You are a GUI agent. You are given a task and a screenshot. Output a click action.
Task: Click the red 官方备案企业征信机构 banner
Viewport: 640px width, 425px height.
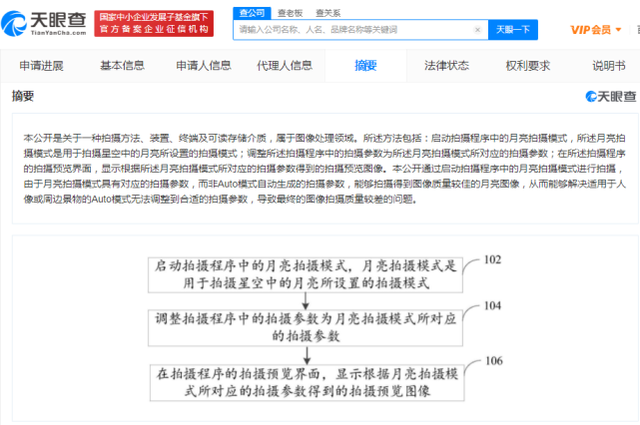[154, 24]
